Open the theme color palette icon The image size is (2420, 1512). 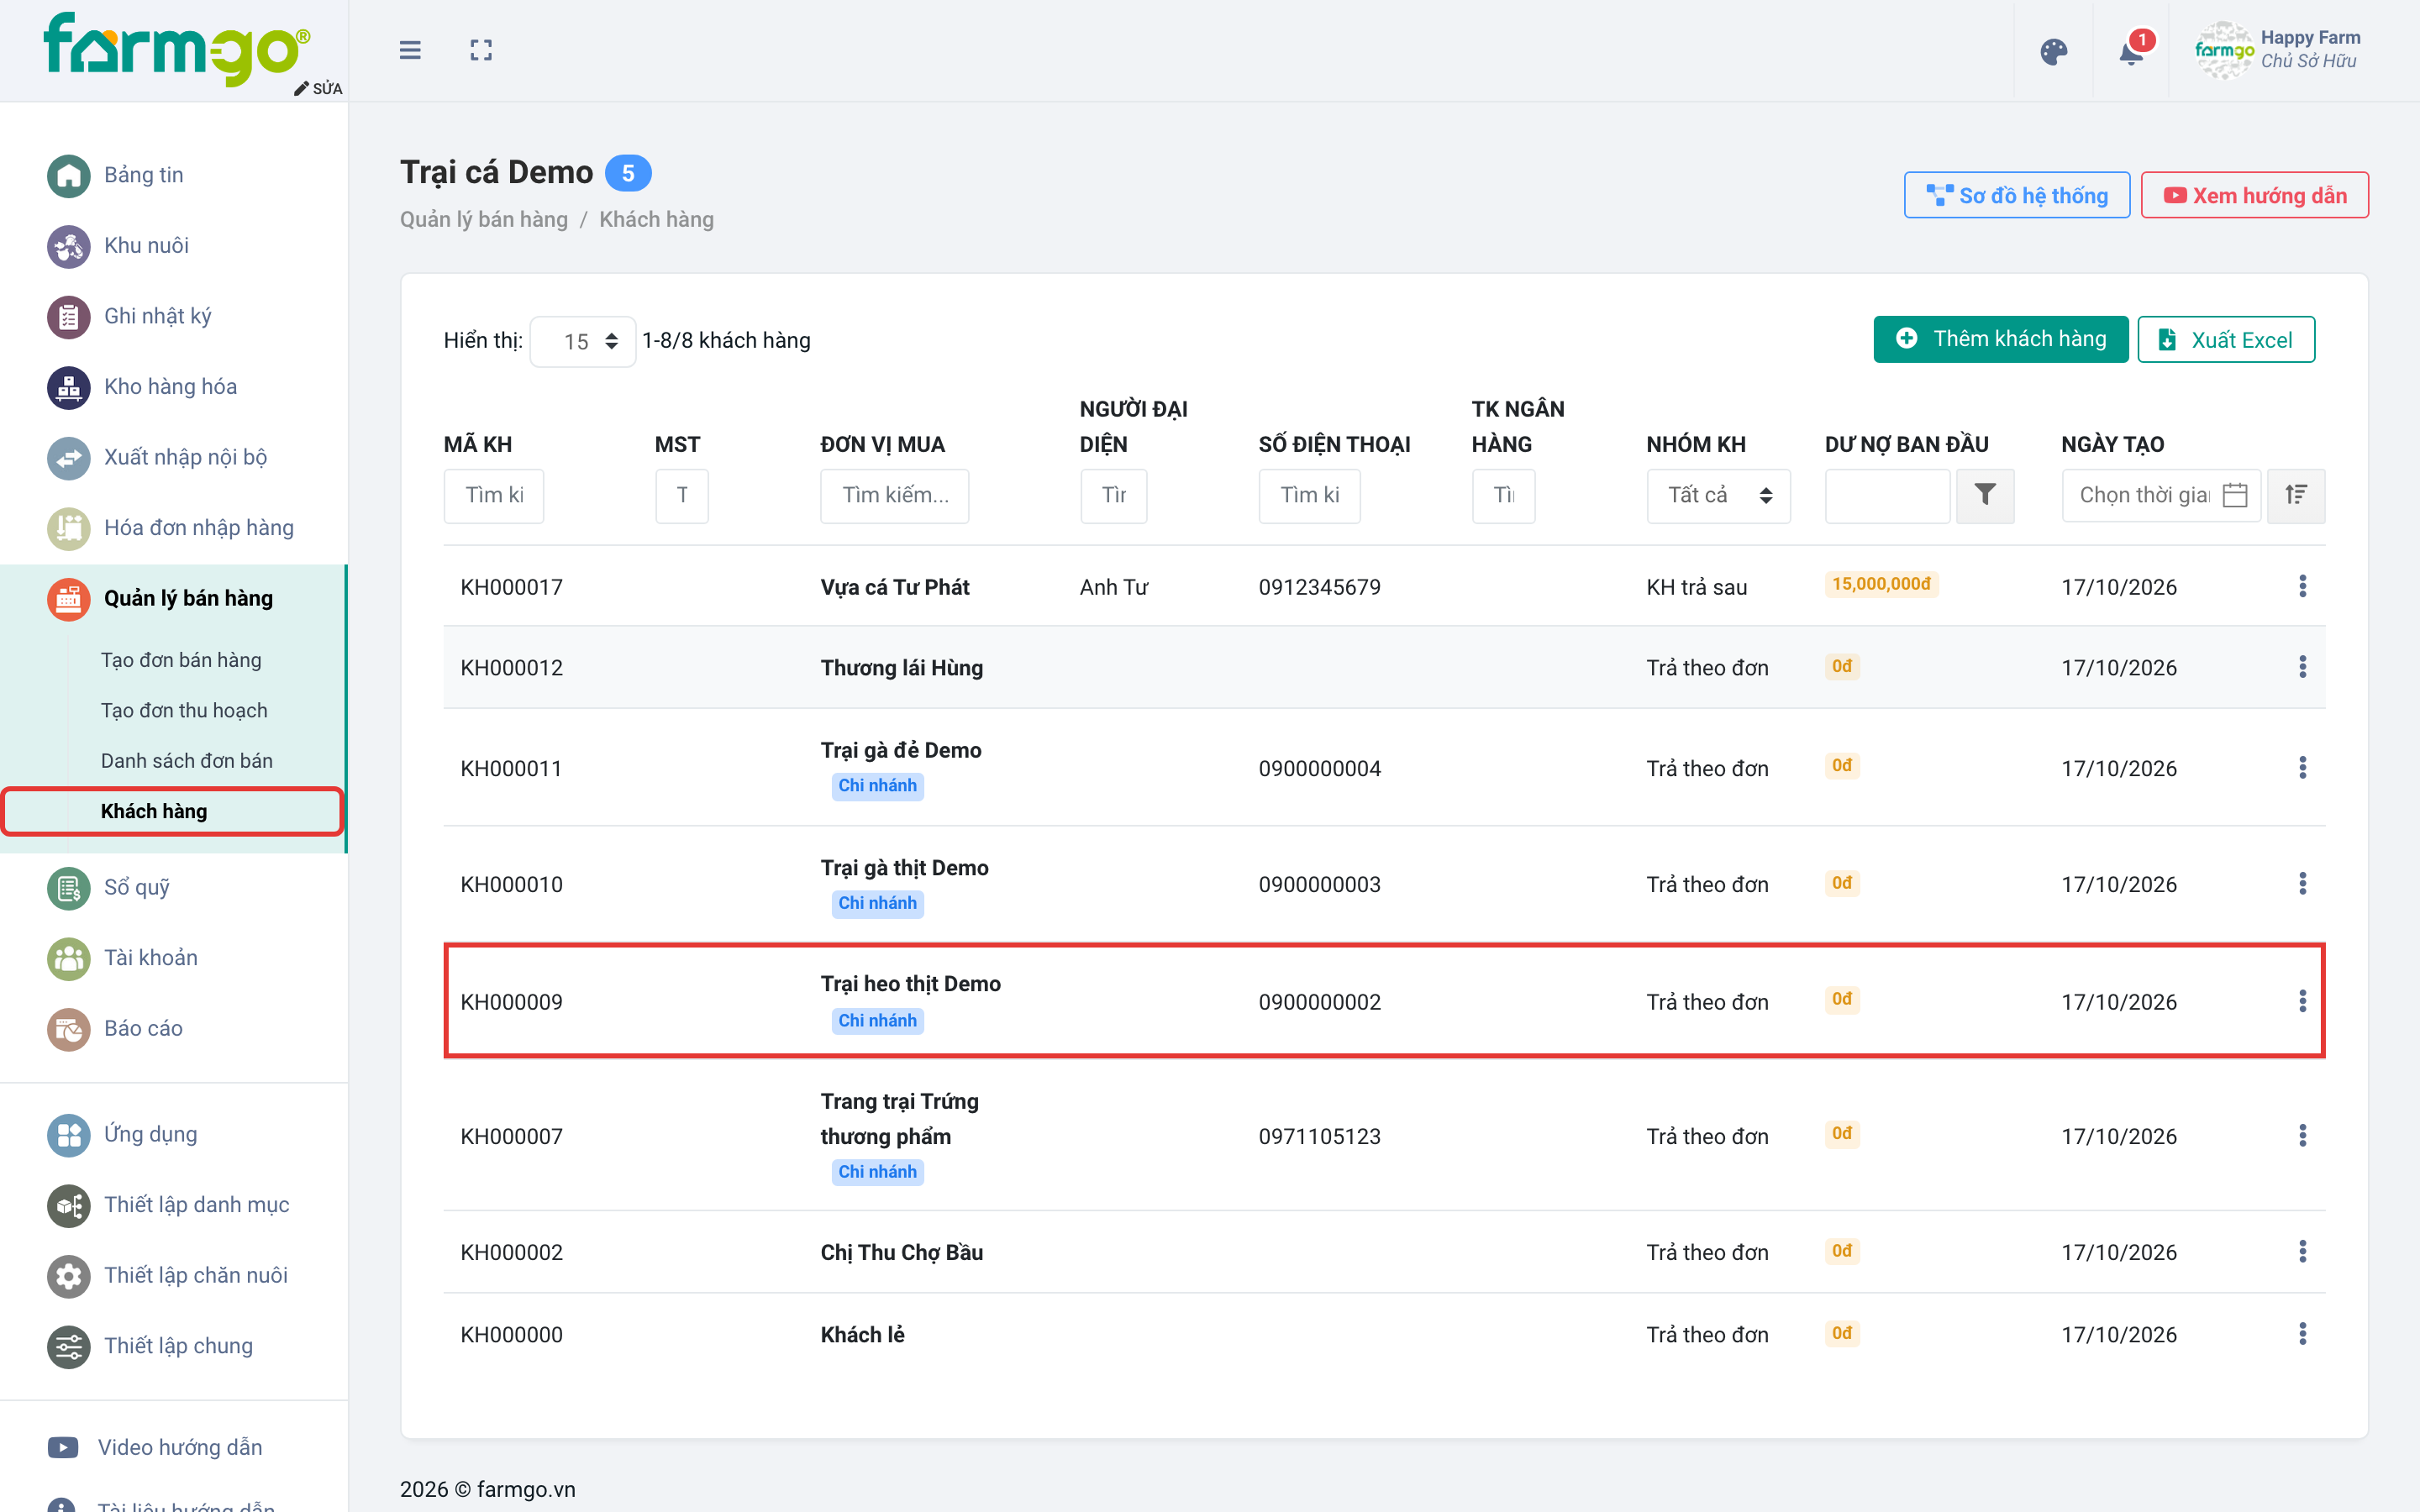[2053, 52]
